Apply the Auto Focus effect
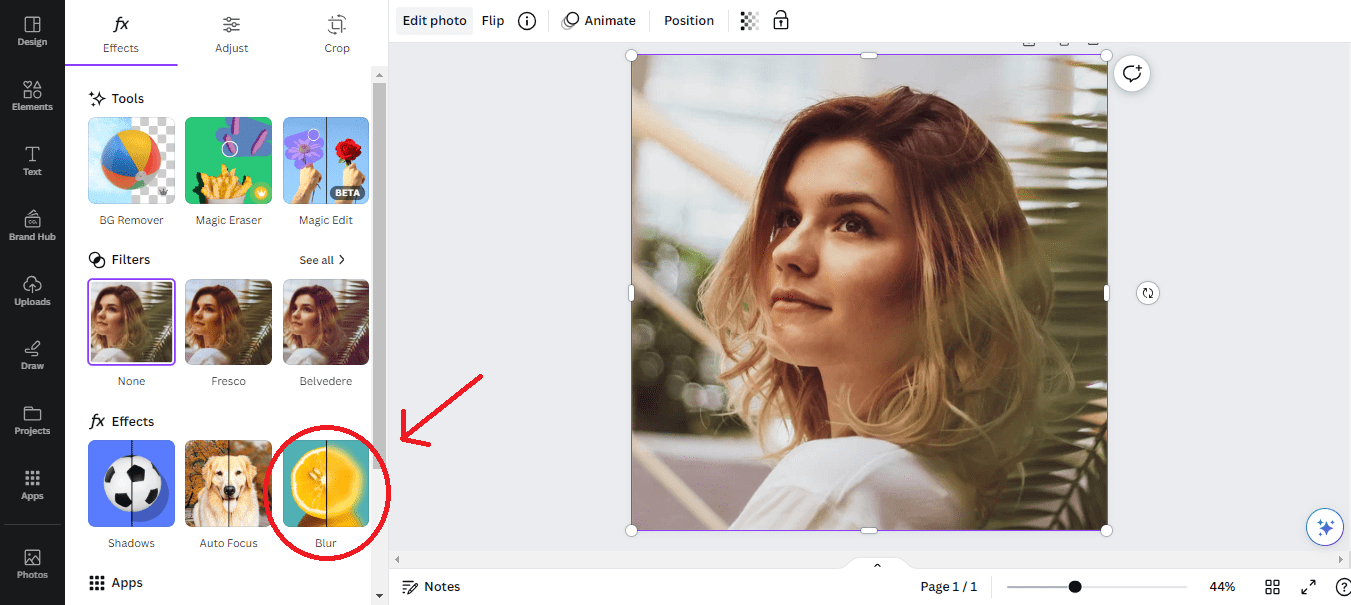Screen dimensions: 1351x605 [228, 483]
